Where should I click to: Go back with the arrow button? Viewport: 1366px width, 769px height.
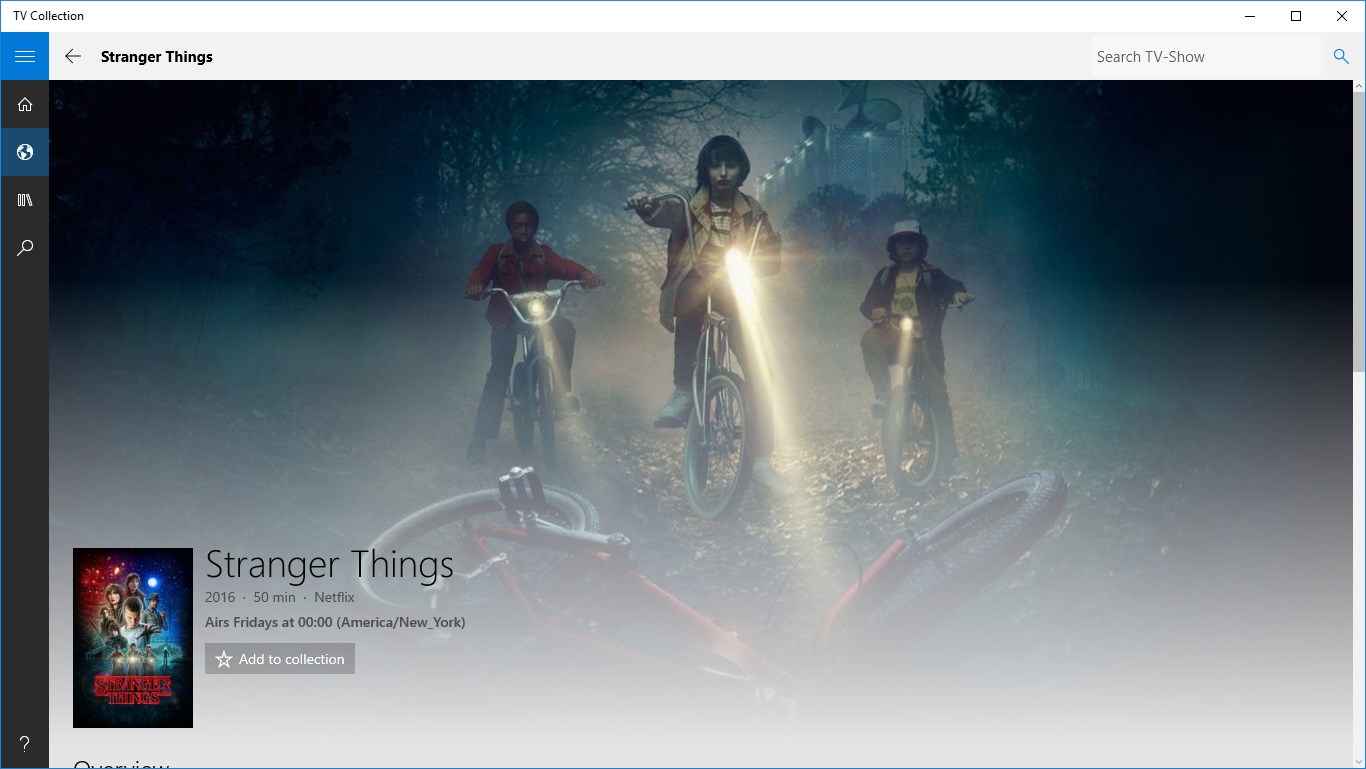[x=73, y=56]
